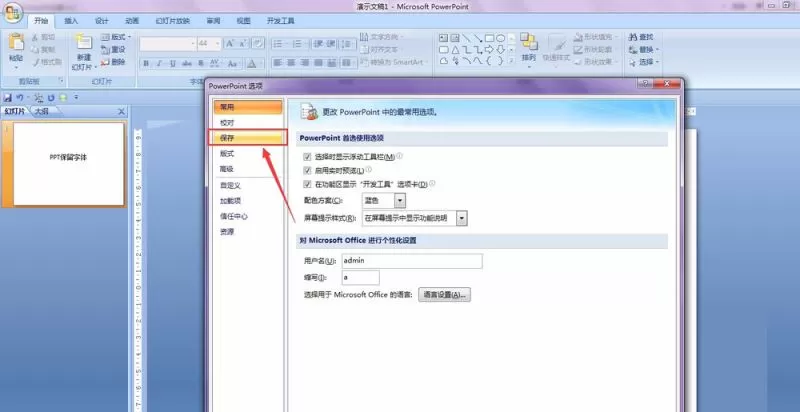
Task: Click the Center text alignment icon
Action: (291, 63)
